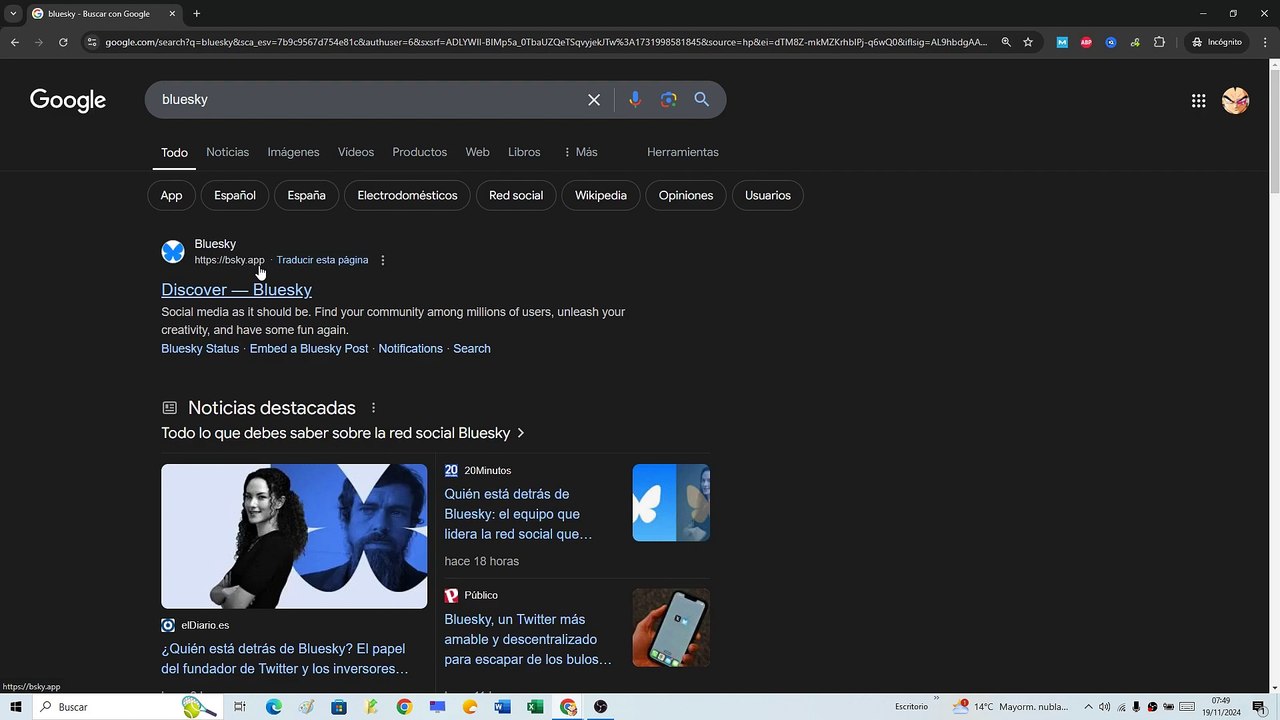Close the bluesky search tab

172,14
